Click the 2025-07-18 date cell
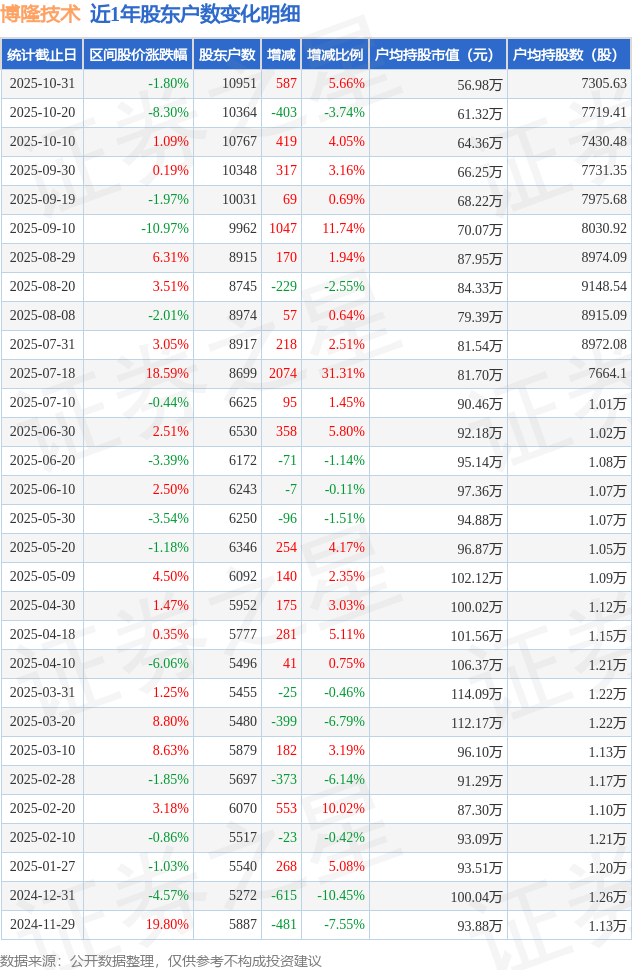632x970 pixels. [x=42, y=374]
